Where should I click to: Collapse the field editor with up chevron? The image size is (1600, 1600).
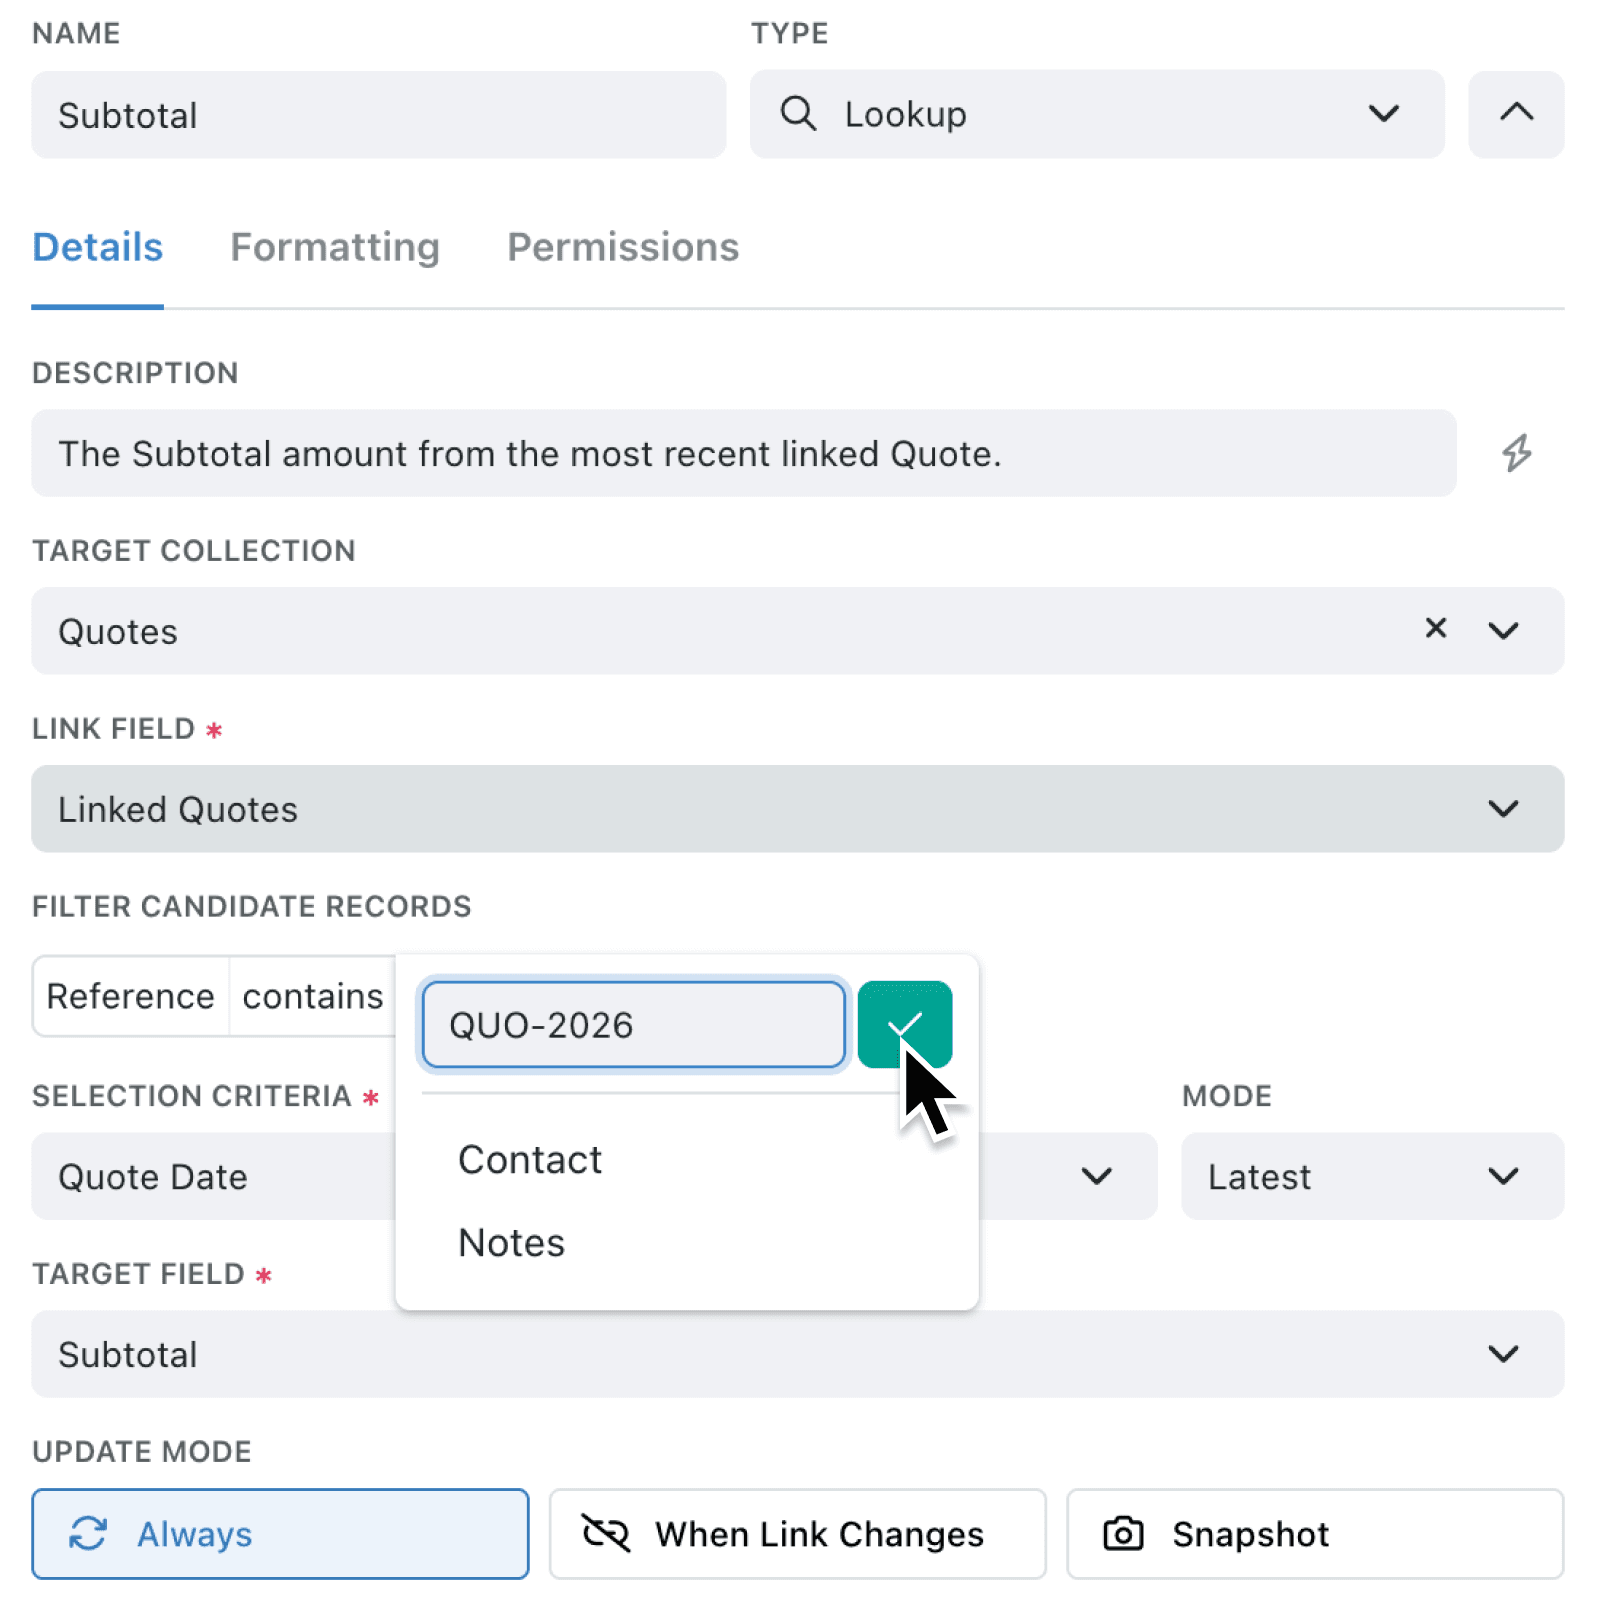pos(1516,114)
